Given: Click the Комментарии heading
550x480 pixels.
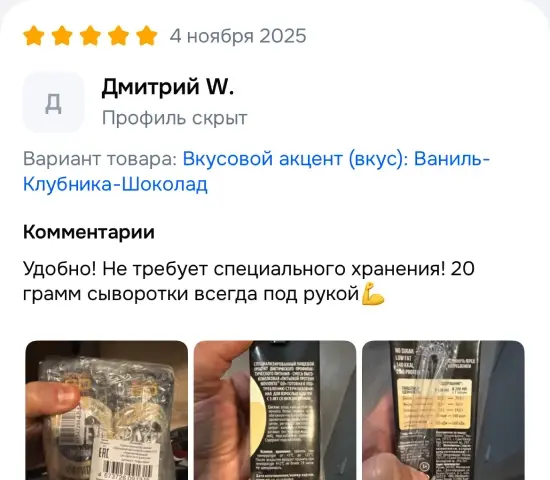Looking at the screenshot, I should click(89, 232).
